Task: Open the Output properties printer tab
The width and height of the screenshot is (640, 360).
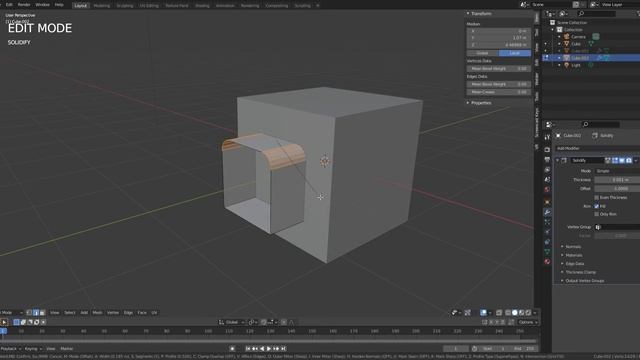Action: (x=547, y=160)
